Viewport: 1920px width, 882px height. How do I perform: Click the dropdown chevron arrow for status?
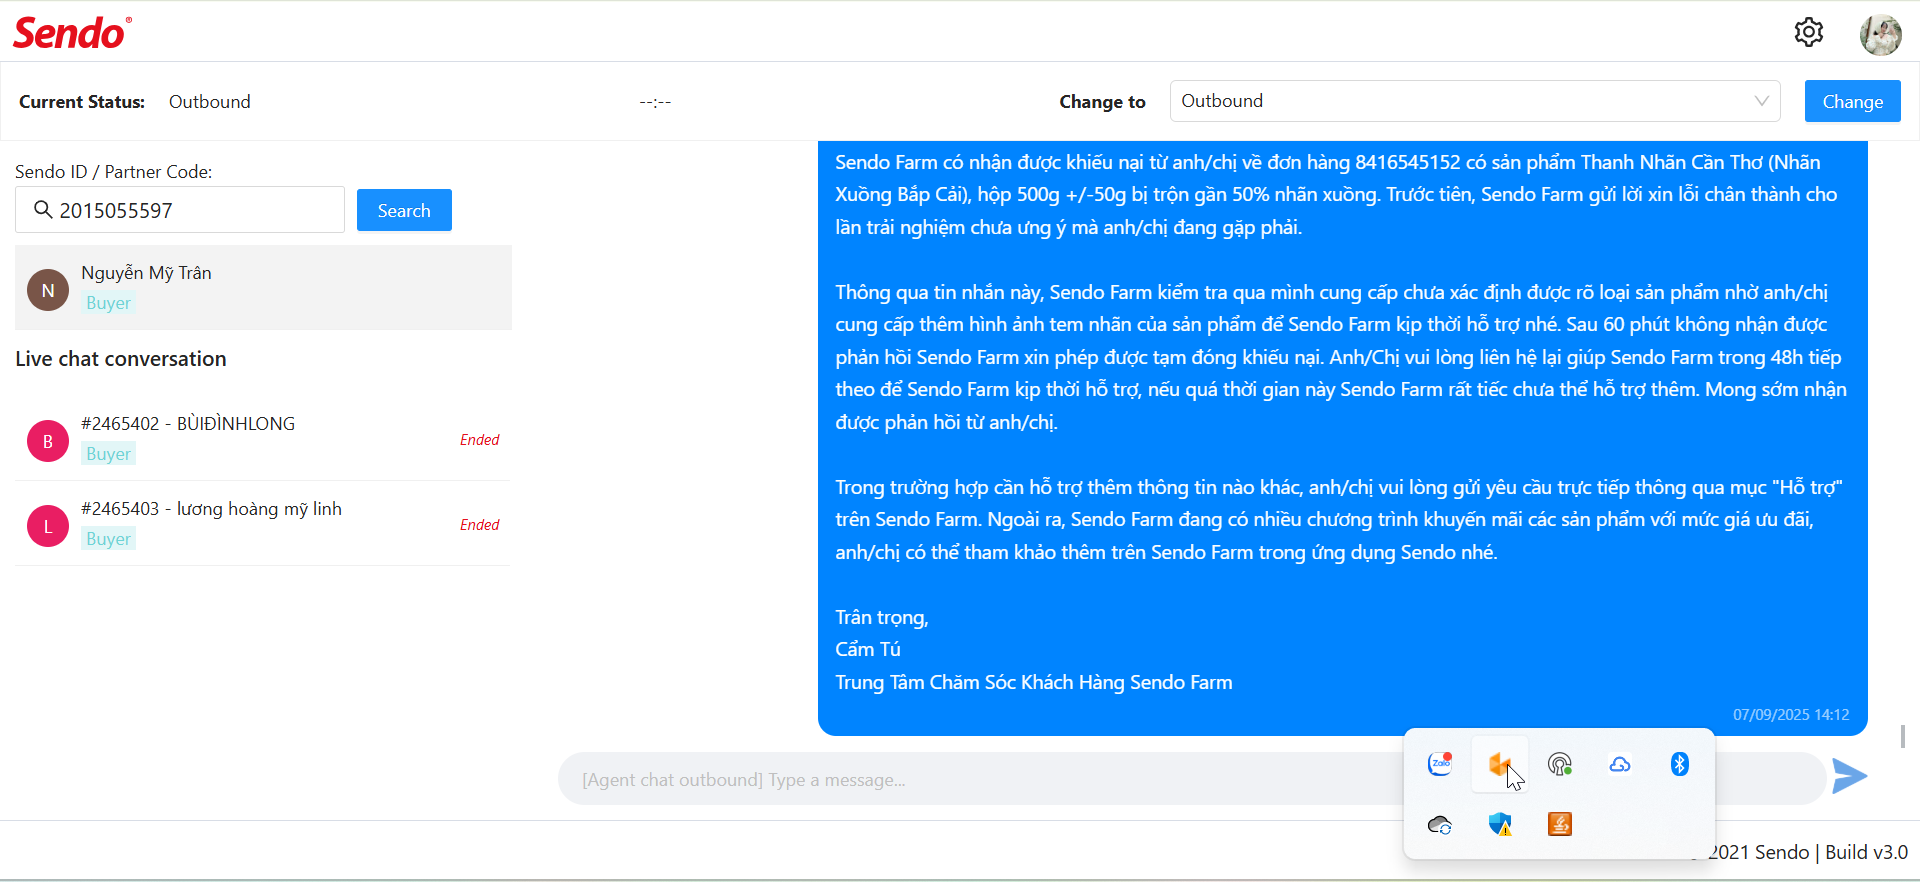[x=1762, y=101]
